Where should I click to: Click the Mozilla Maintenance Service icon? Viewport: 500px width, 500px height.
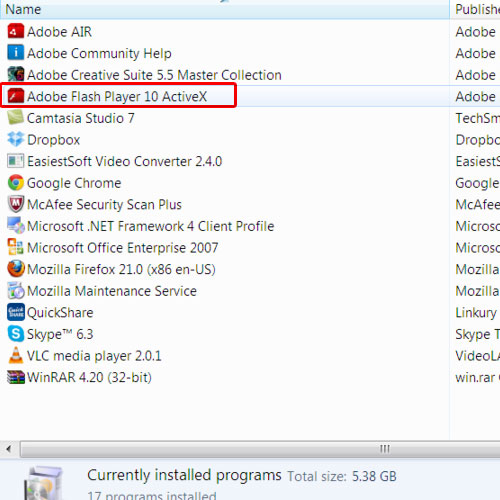coord(16,290)
